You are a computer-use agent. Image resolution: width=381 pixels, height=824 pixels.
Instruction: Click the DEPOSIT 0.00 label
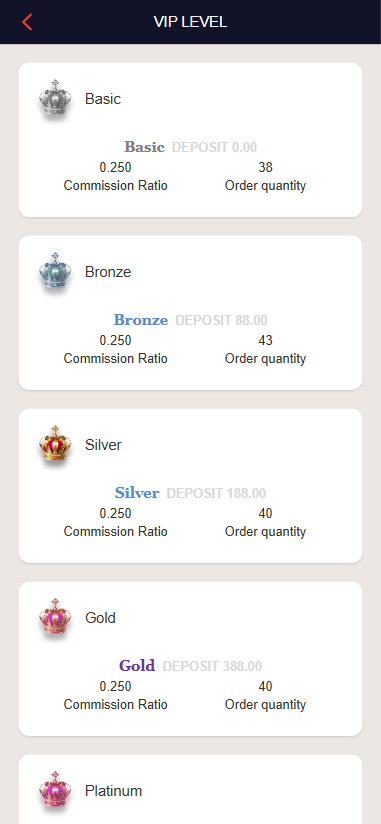(x=214, y=147)
